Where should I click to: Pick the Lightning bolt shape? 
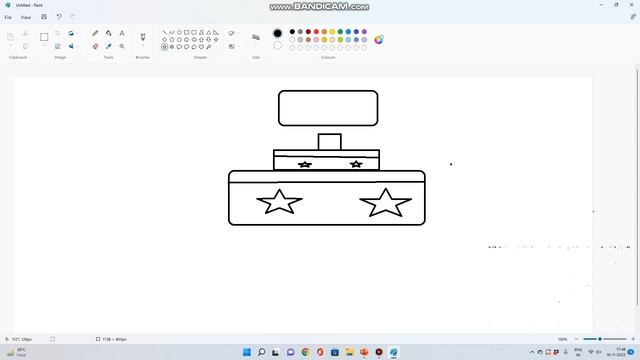coord(209,47)
